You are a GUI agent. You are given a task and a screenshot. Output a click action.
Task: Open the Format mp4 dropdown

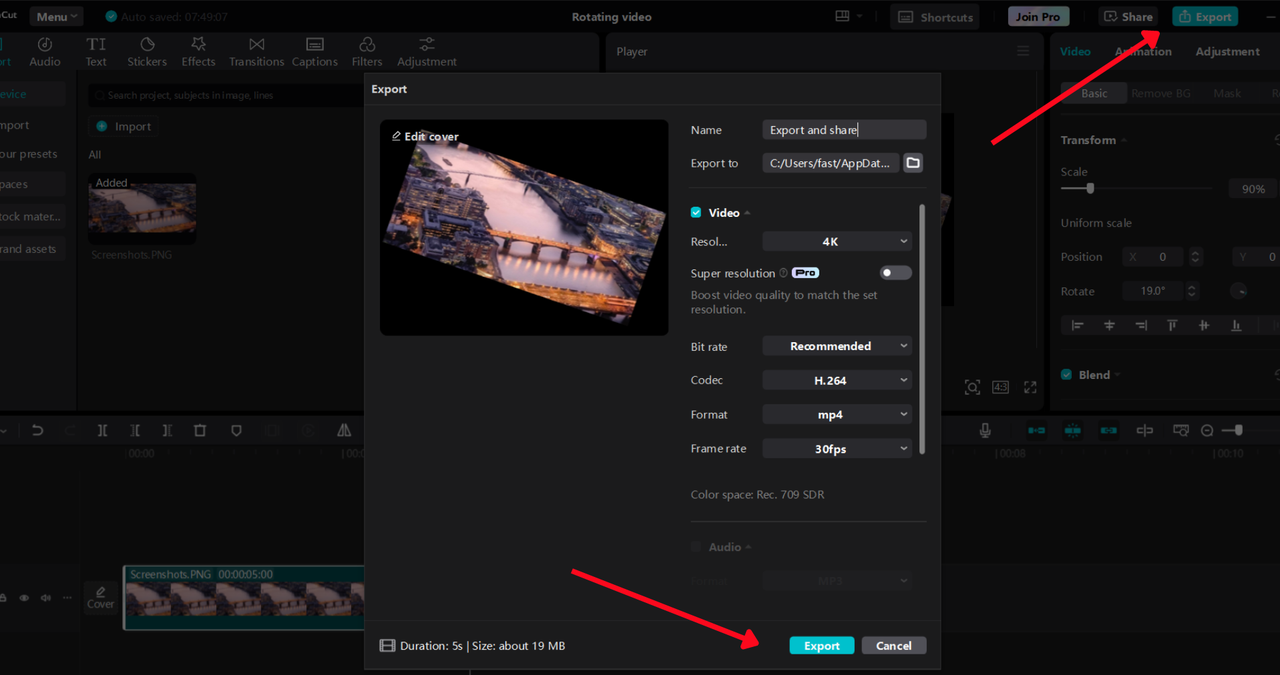pos(837,414)
